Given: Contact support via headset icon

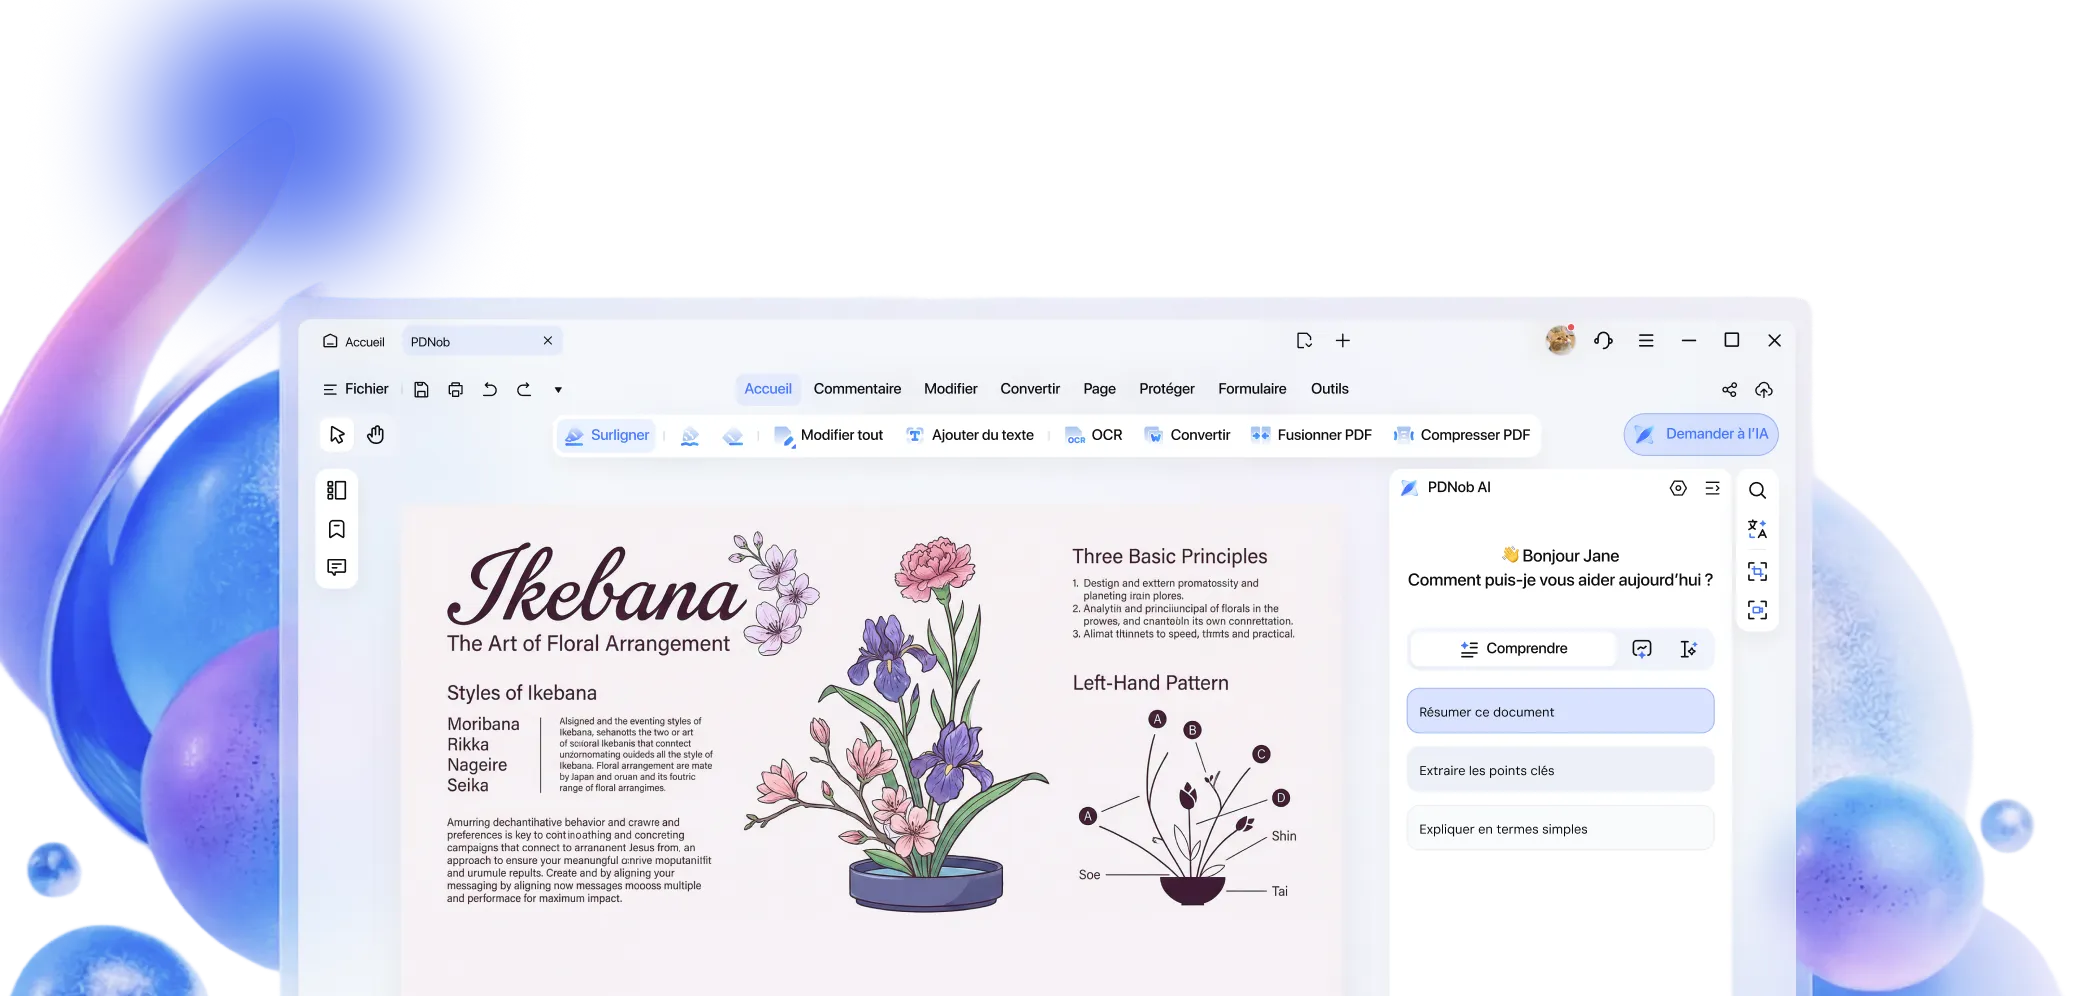Looking at the screenshot, I should pyautogui.click(x=1604, y=341).
